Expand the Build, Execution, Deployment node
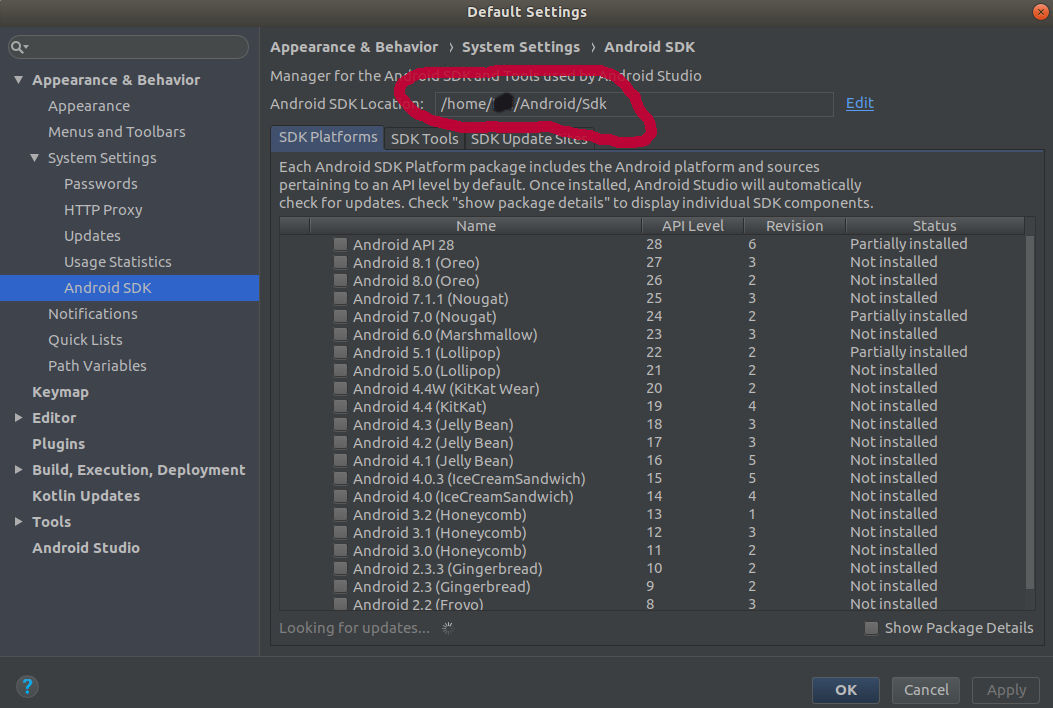The height and width of the screenshot is (708, 1053). click(x=18, y=470)
